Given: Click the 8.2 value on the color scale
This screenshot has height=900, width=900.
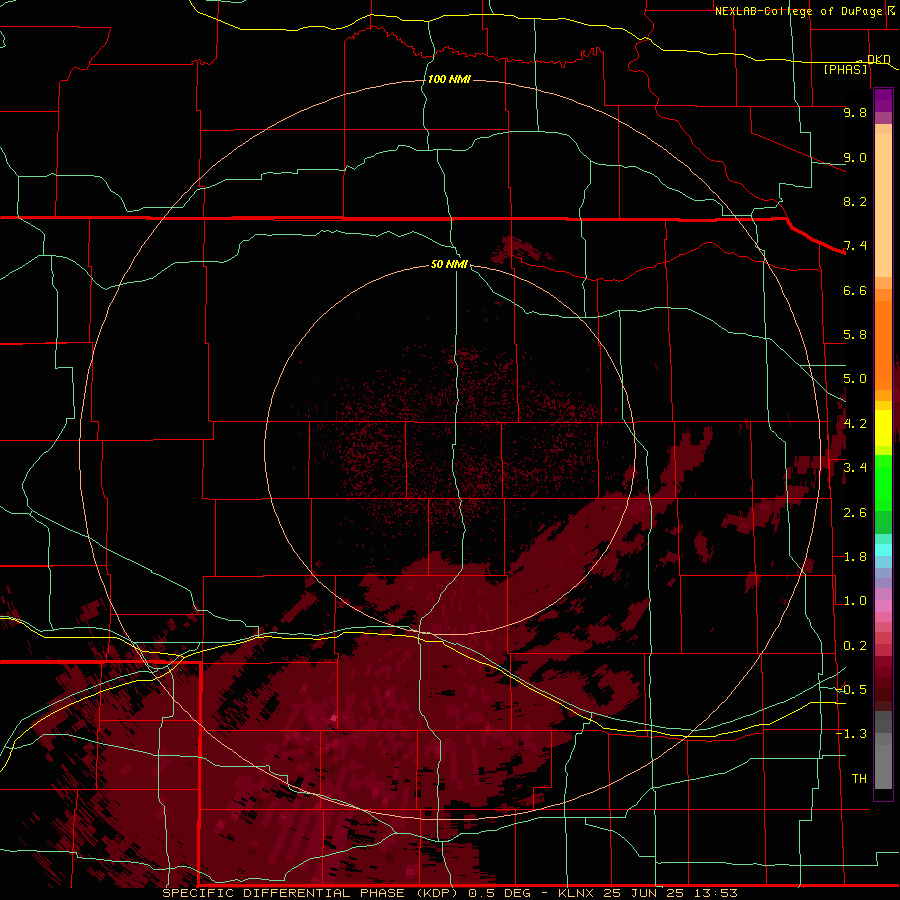Looking at the screenshot, I should point(855,201).
